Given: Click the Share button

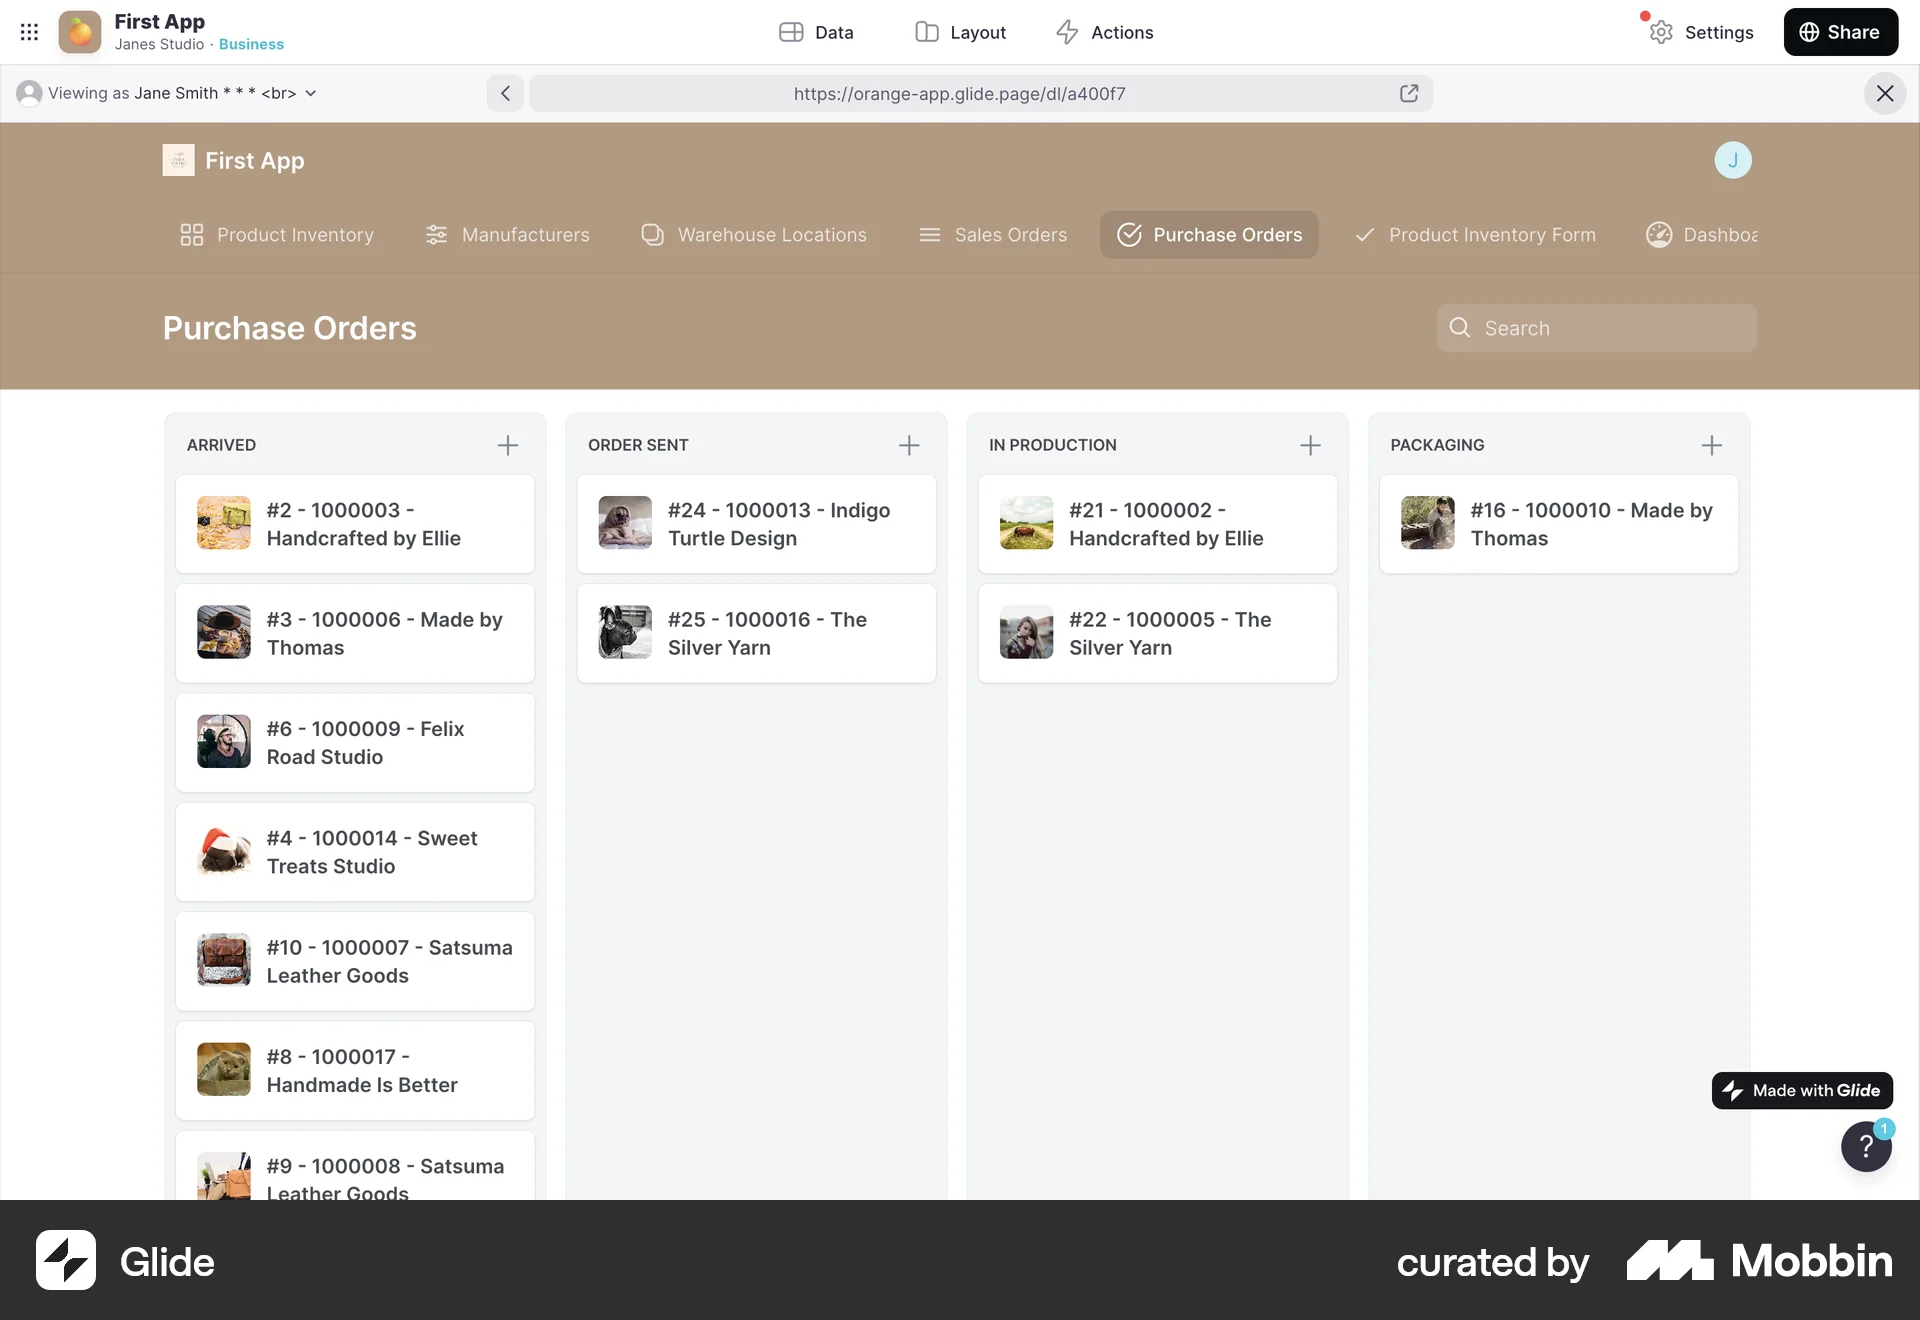Looking at the screenshot, I should tap(1840, 31).
